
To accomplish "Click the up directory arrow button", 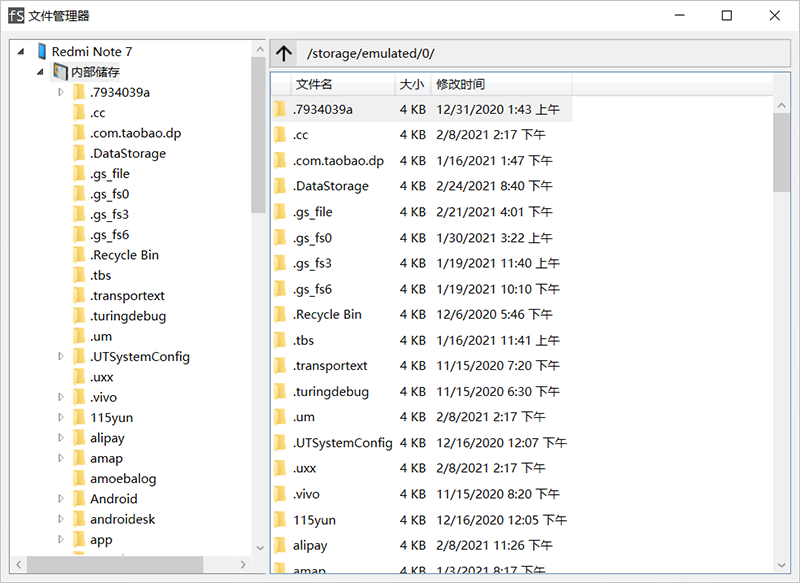I will [284, 53].
